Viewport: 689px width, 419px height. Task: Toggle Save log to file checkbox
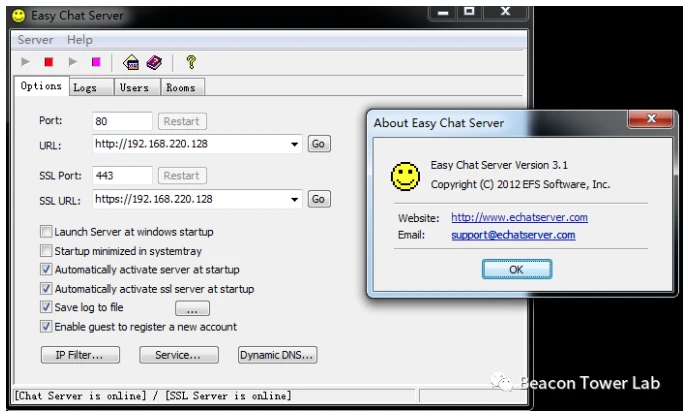click(46, 307)
